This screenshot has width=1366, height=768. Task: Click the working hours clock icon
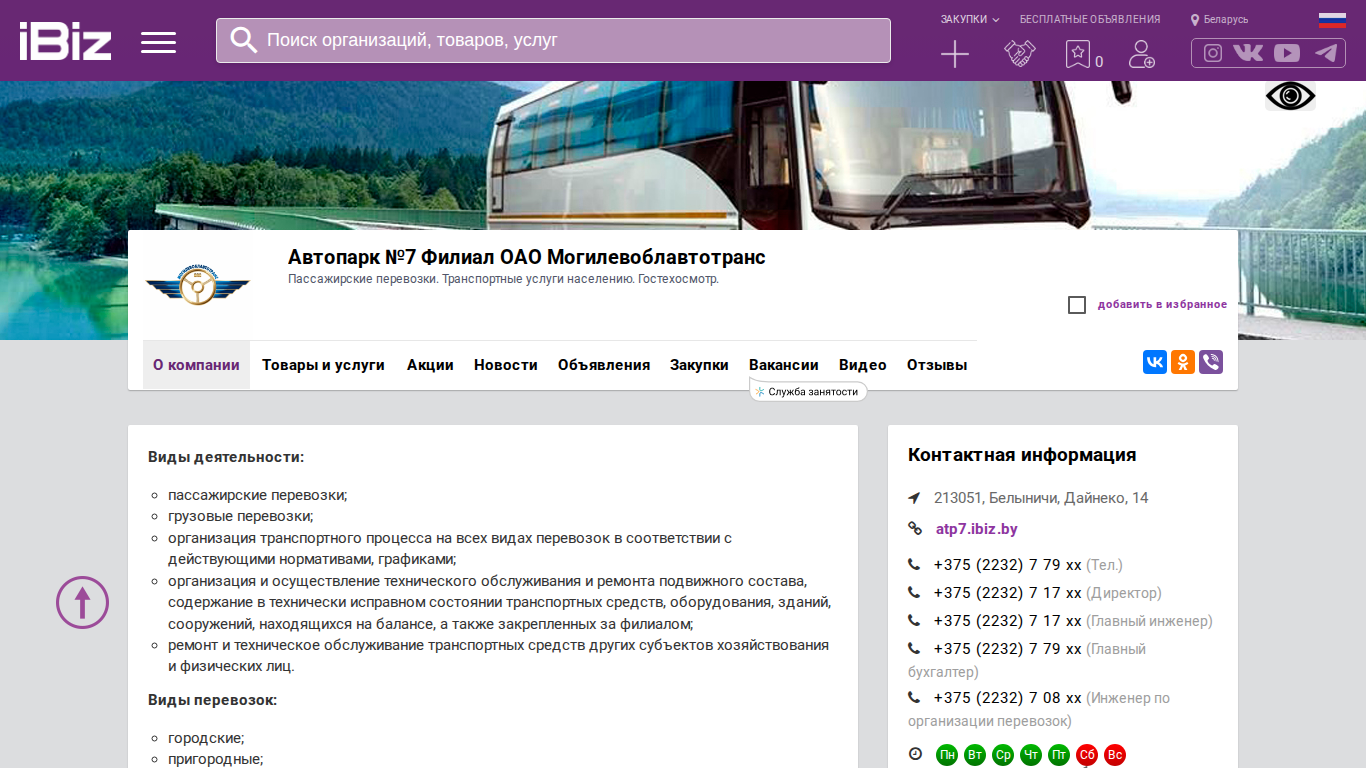(x=915, y=754)
